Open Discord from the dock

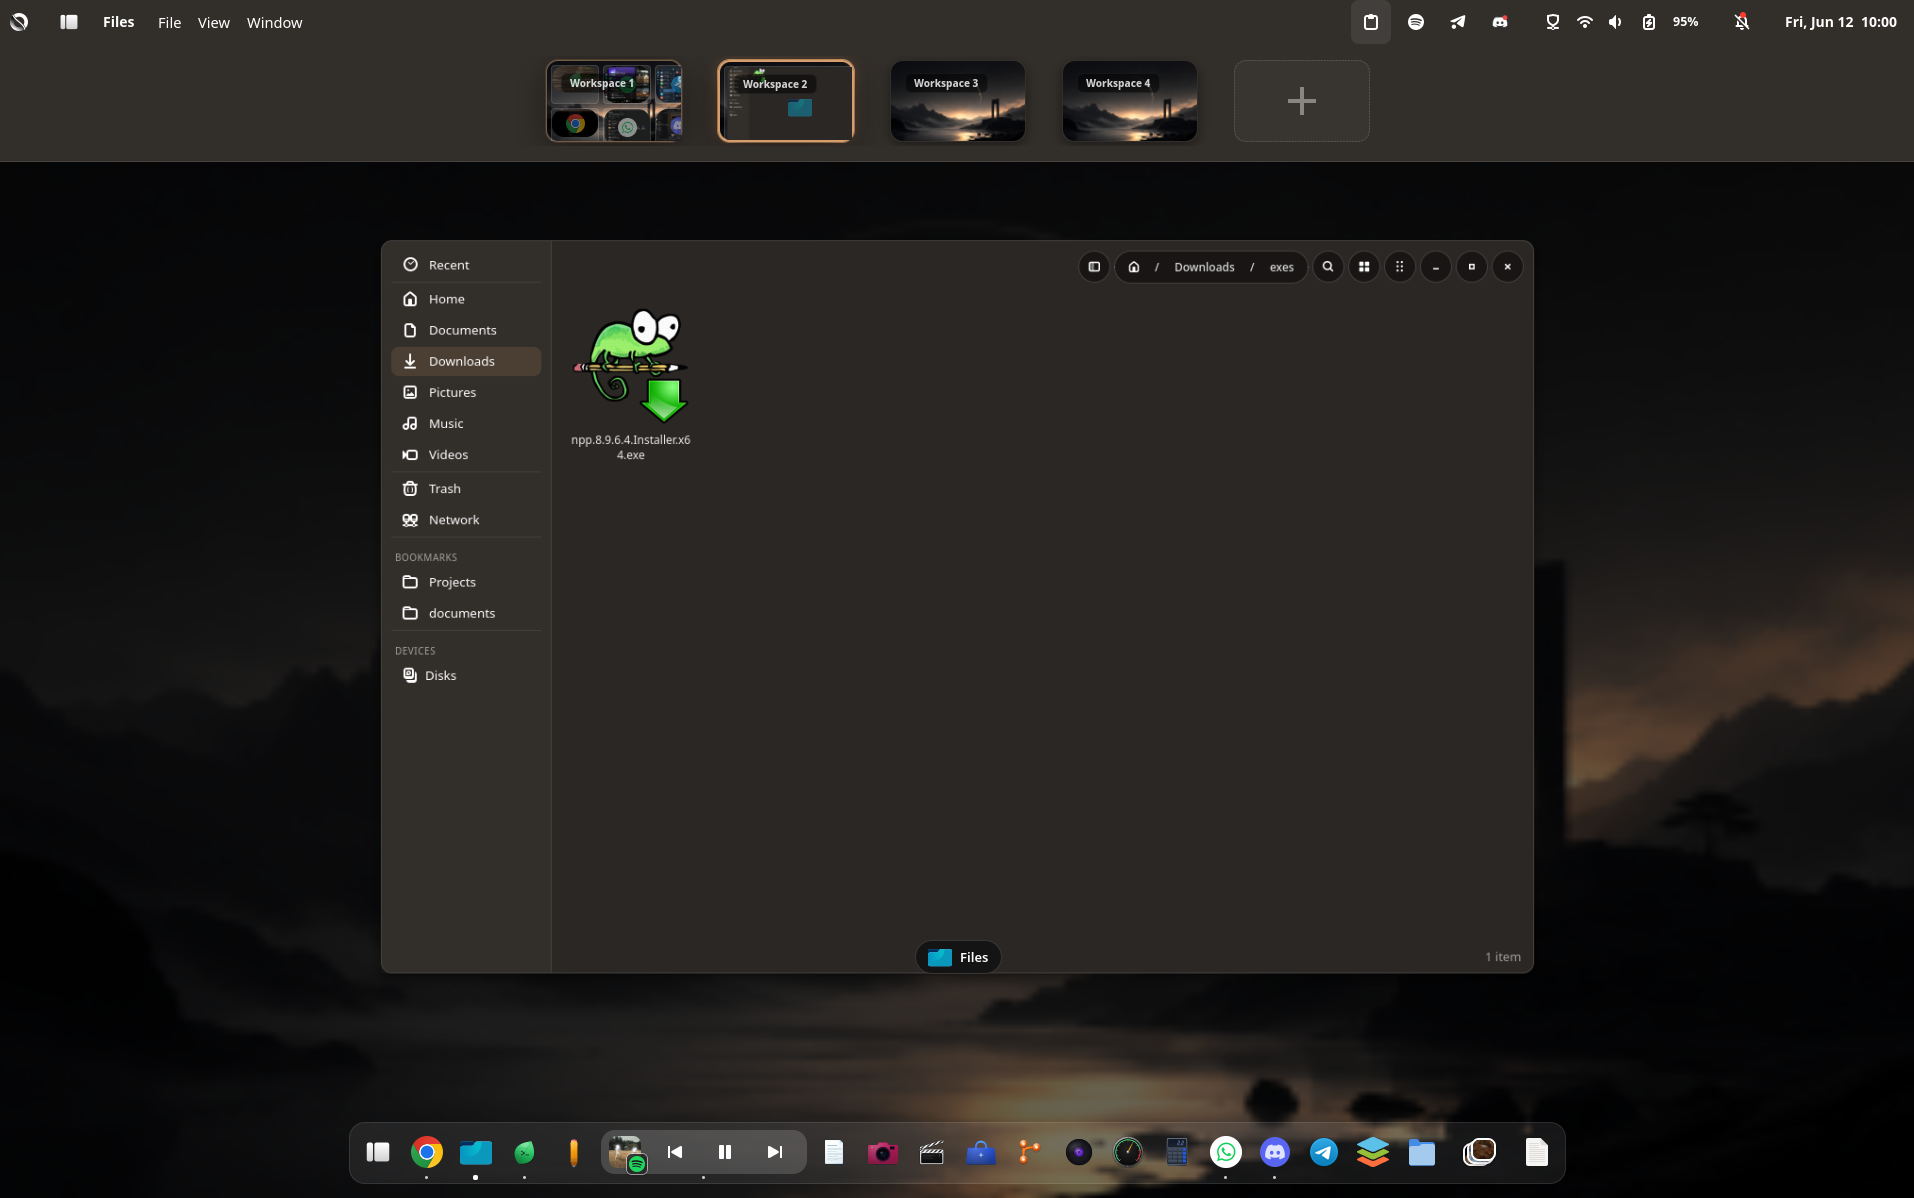(x=1275, y=1152)
